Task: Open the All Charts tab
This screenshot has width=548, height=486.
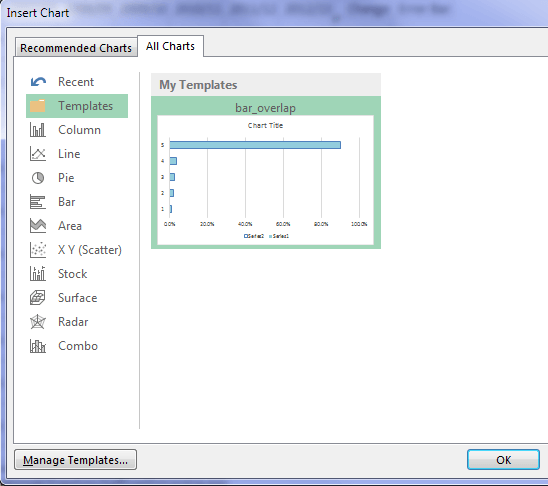Action: pos(170,46)
